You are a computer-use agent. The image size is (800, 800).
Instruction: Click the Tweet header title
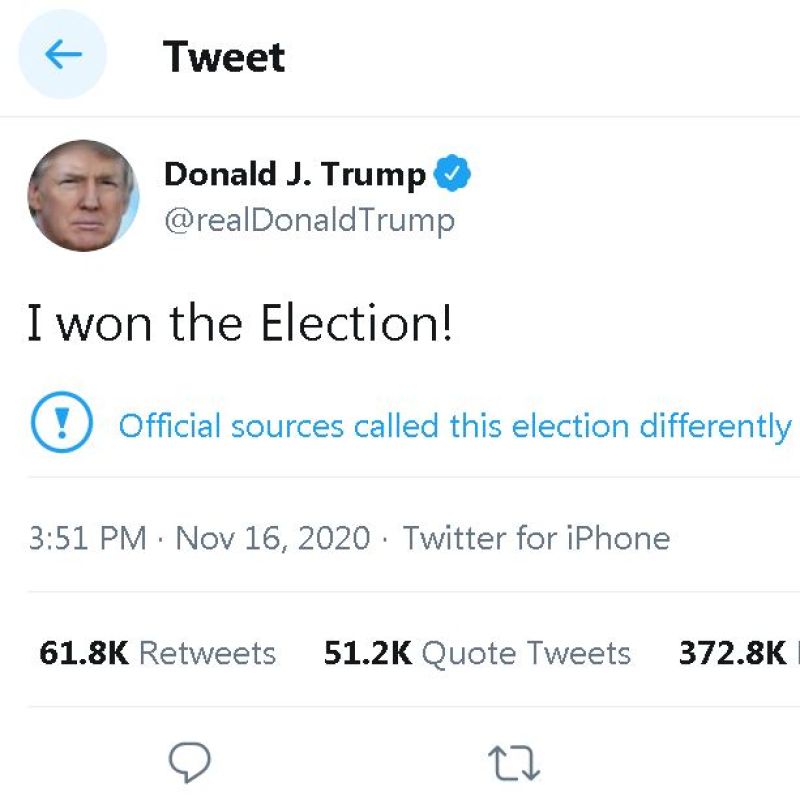(x=224, y=56)
